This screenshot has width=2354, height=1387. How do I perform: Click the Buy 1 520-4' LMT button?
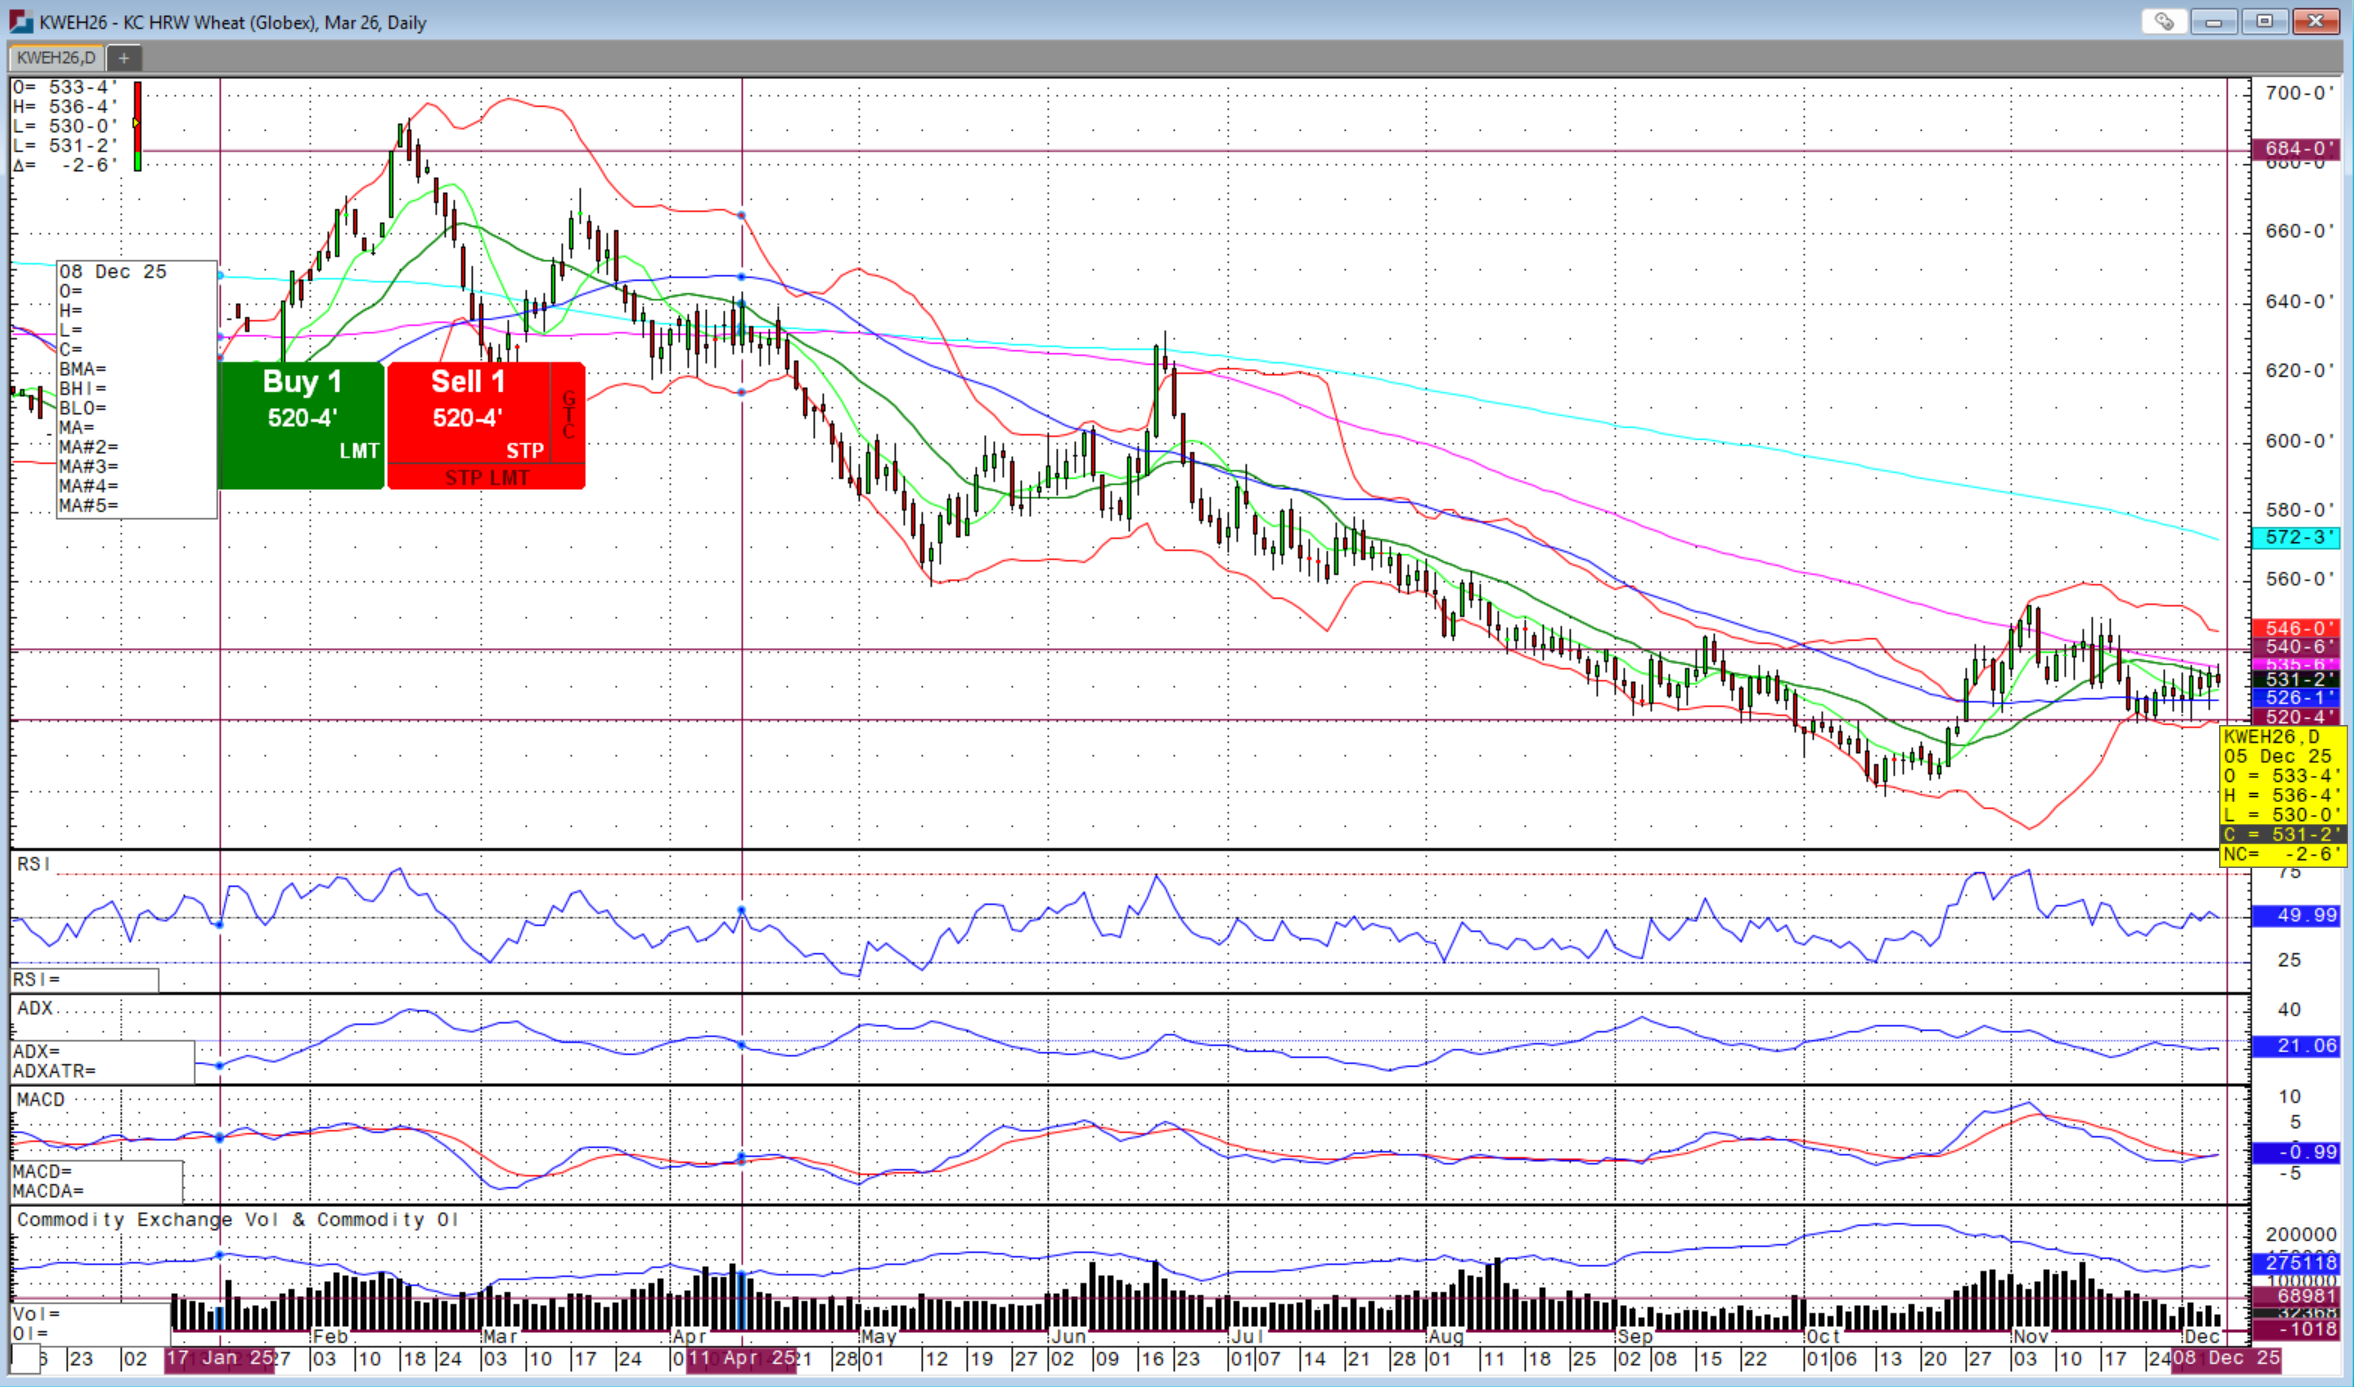coord(301,425)
